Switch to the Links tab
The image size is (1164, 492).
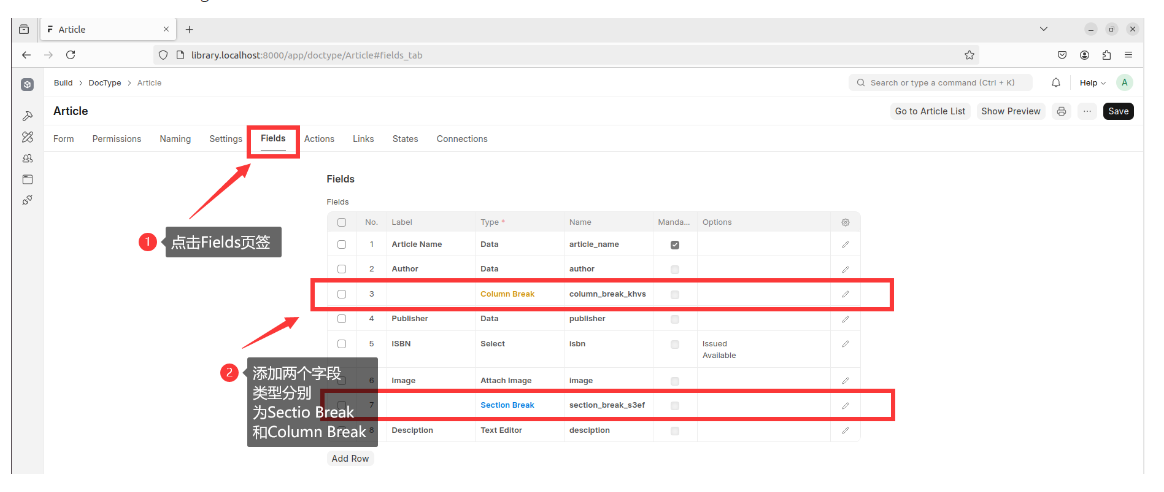[363, 139]
